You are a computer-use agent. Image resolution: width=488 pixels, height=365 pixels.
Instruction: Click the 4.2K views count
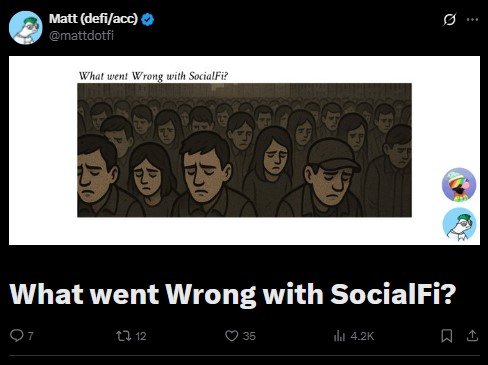point(362,336)
